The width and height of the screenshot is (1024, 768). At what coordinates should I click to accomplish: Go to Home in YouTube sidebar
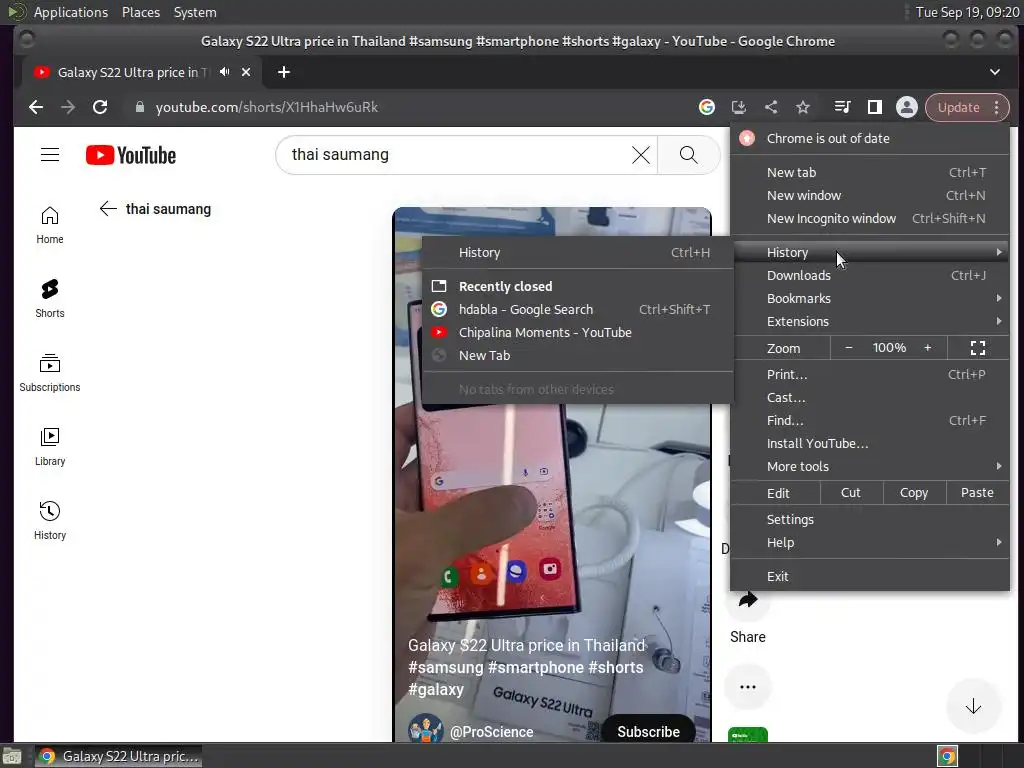tap(50, 225)
